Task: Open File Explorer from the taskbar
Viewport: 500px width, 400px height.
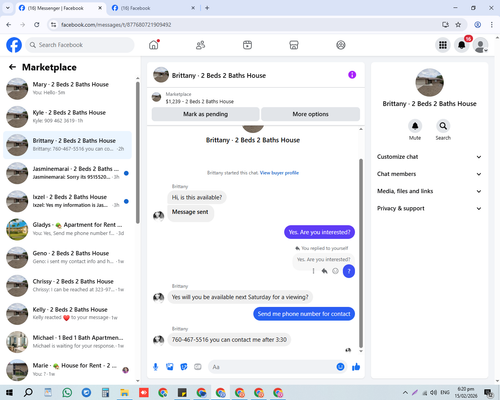Action: point(125,392)
